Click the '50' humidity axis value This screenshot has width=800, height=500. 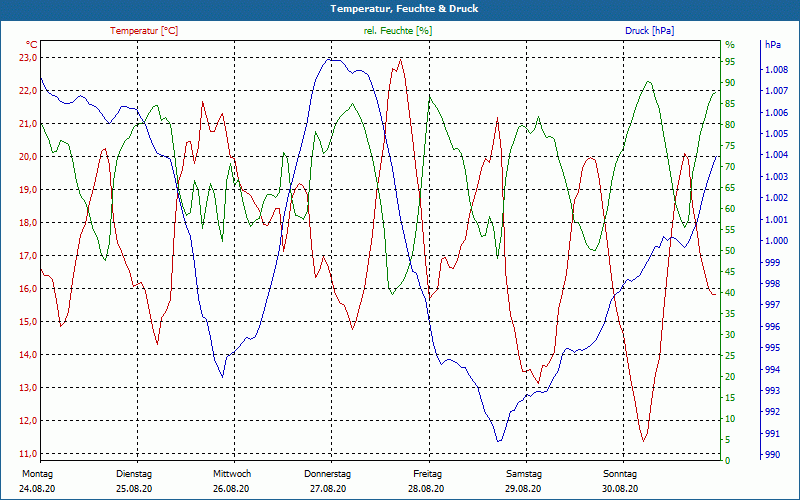[x=730, y=251]
